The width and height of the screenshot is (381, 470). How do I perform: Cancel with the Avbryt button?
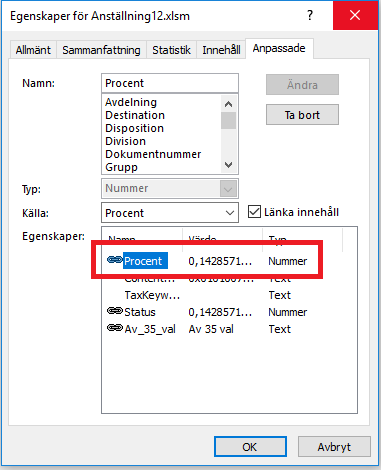coord(334,447)
